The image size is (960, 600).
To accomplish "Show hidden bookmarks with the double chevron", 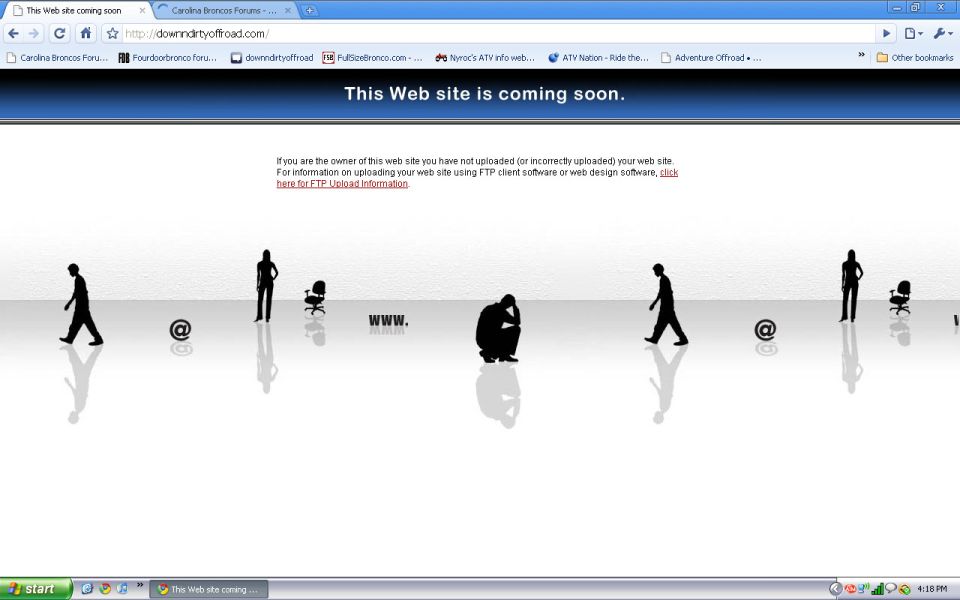I will [861, 55].
